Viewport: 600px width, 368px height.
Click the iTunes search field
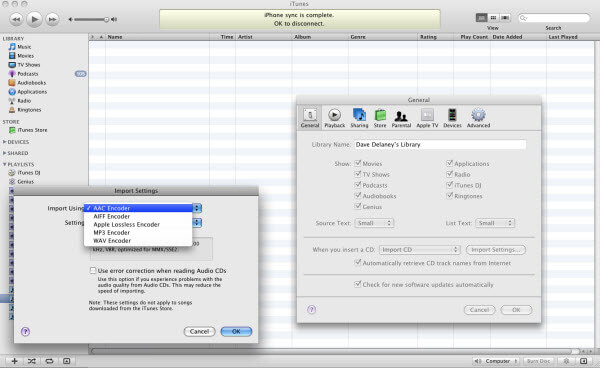coord(554,18)
